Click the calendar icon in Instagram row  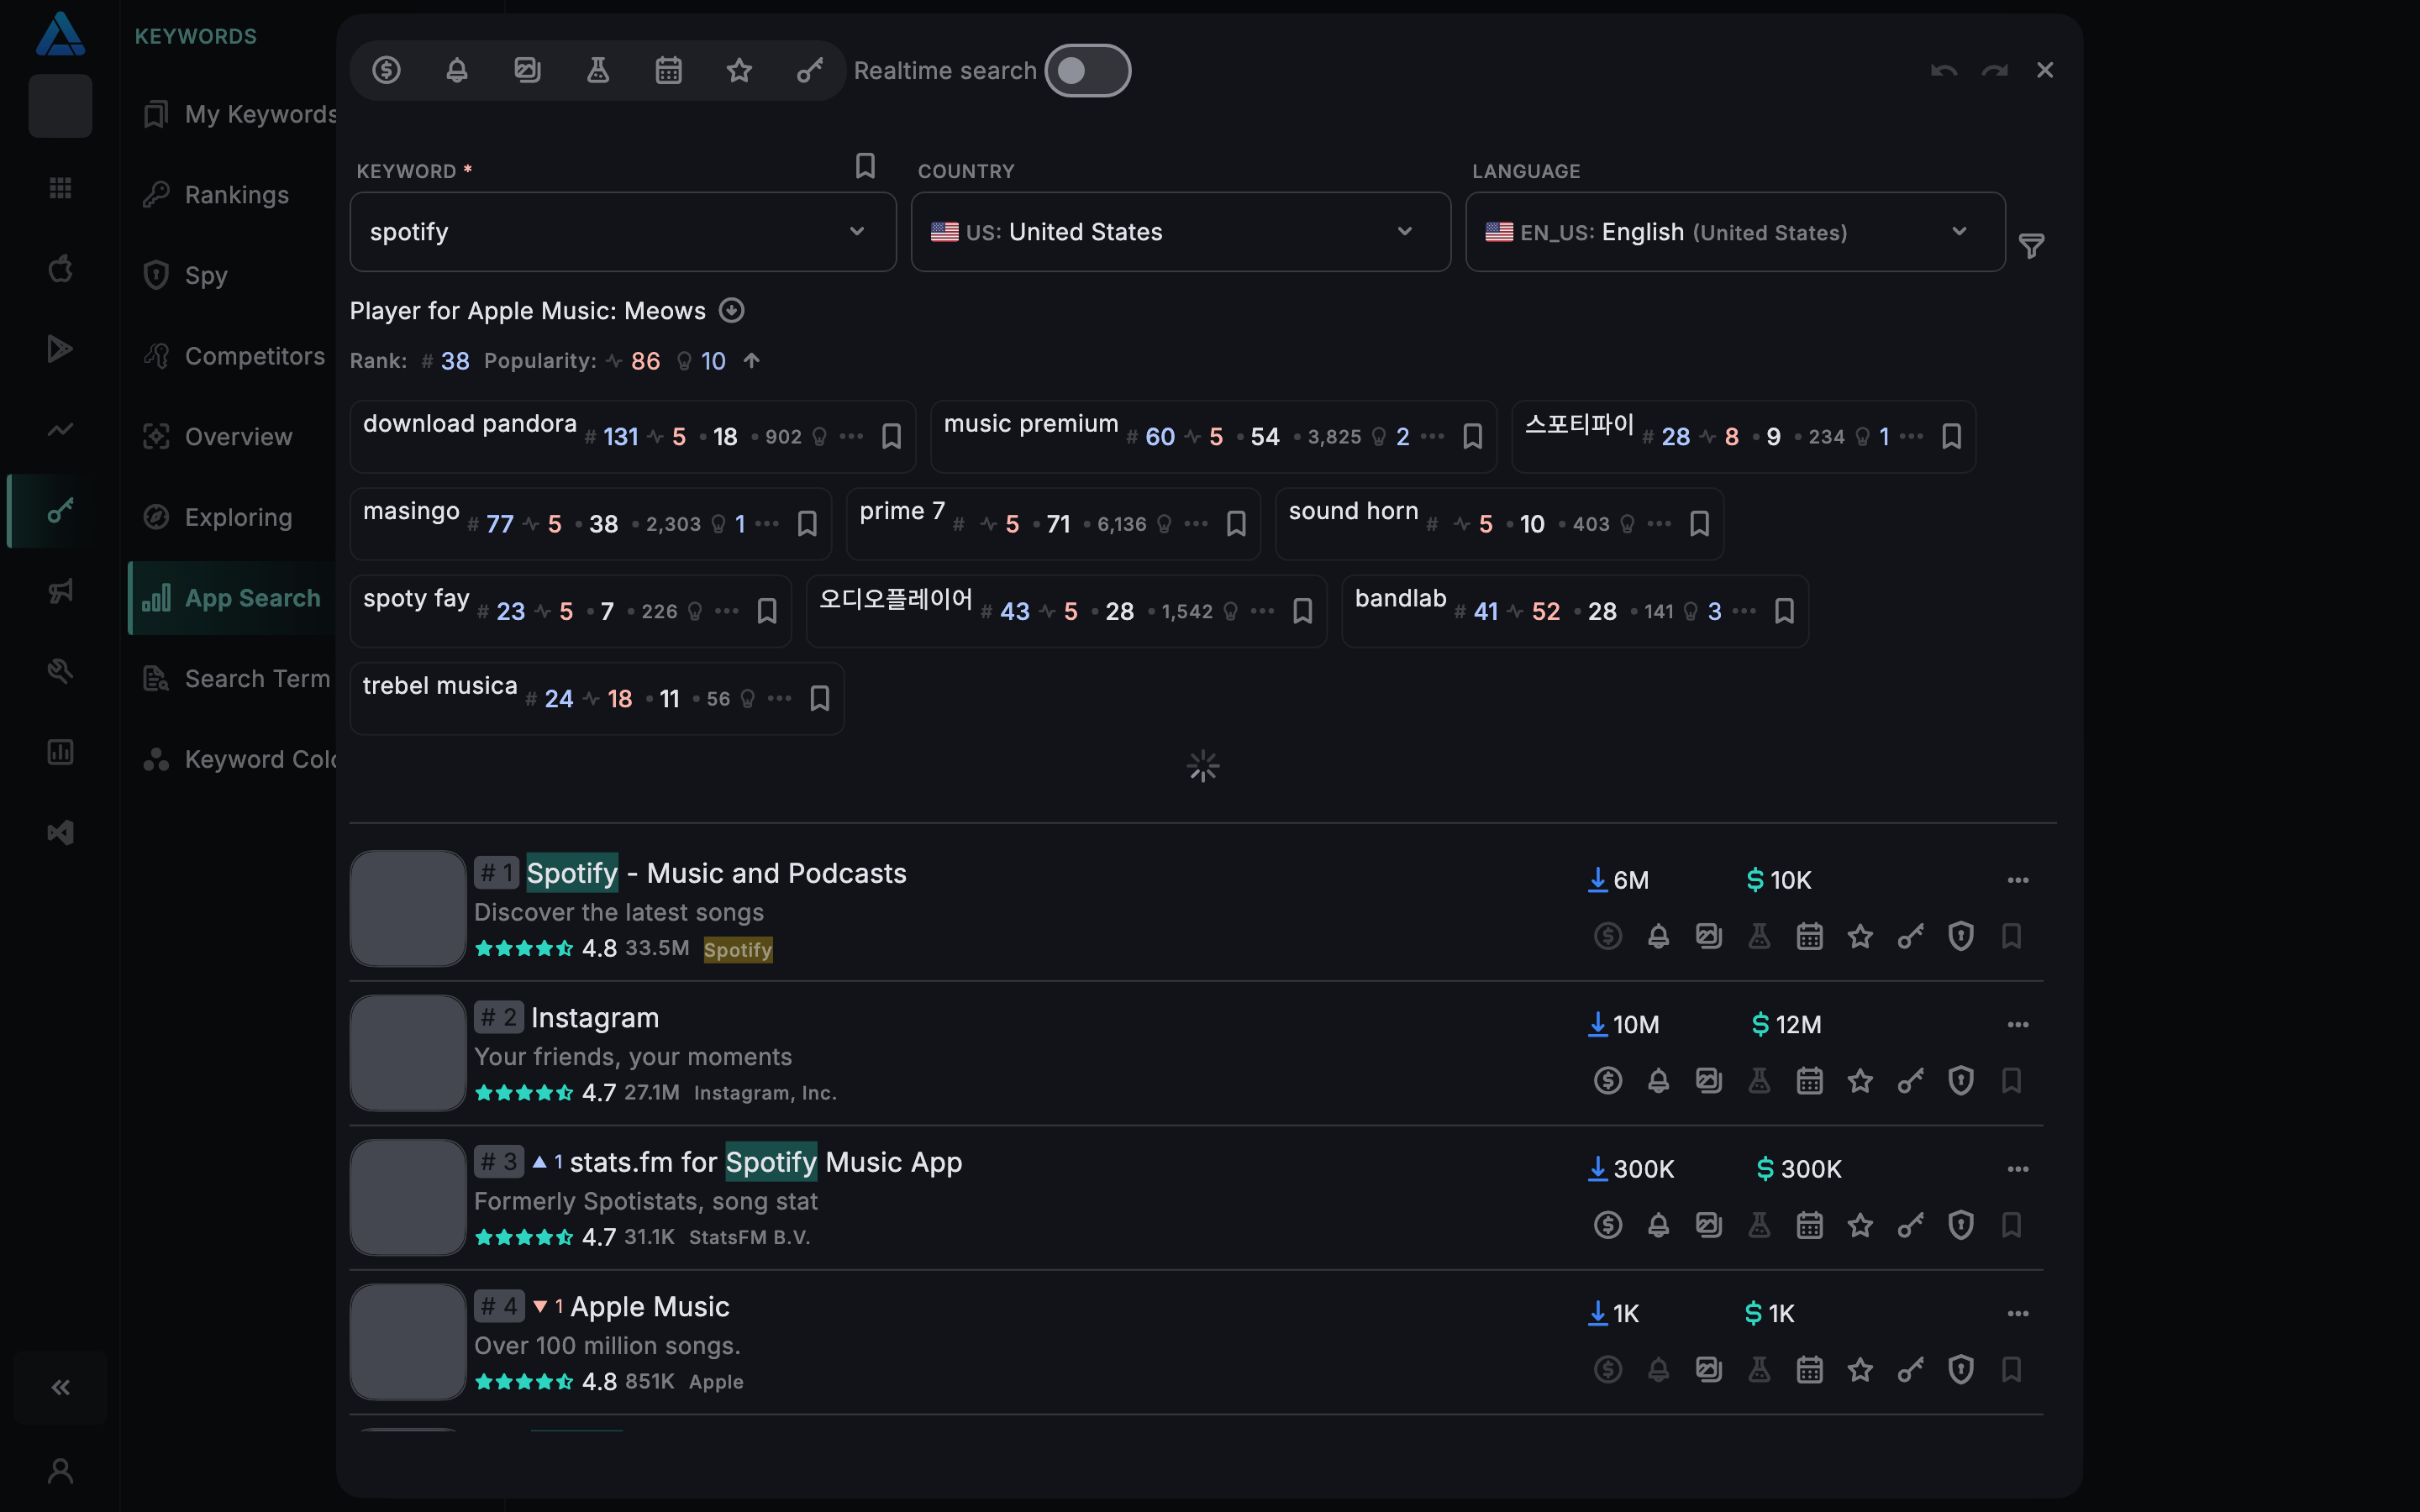(1809, 1081)
